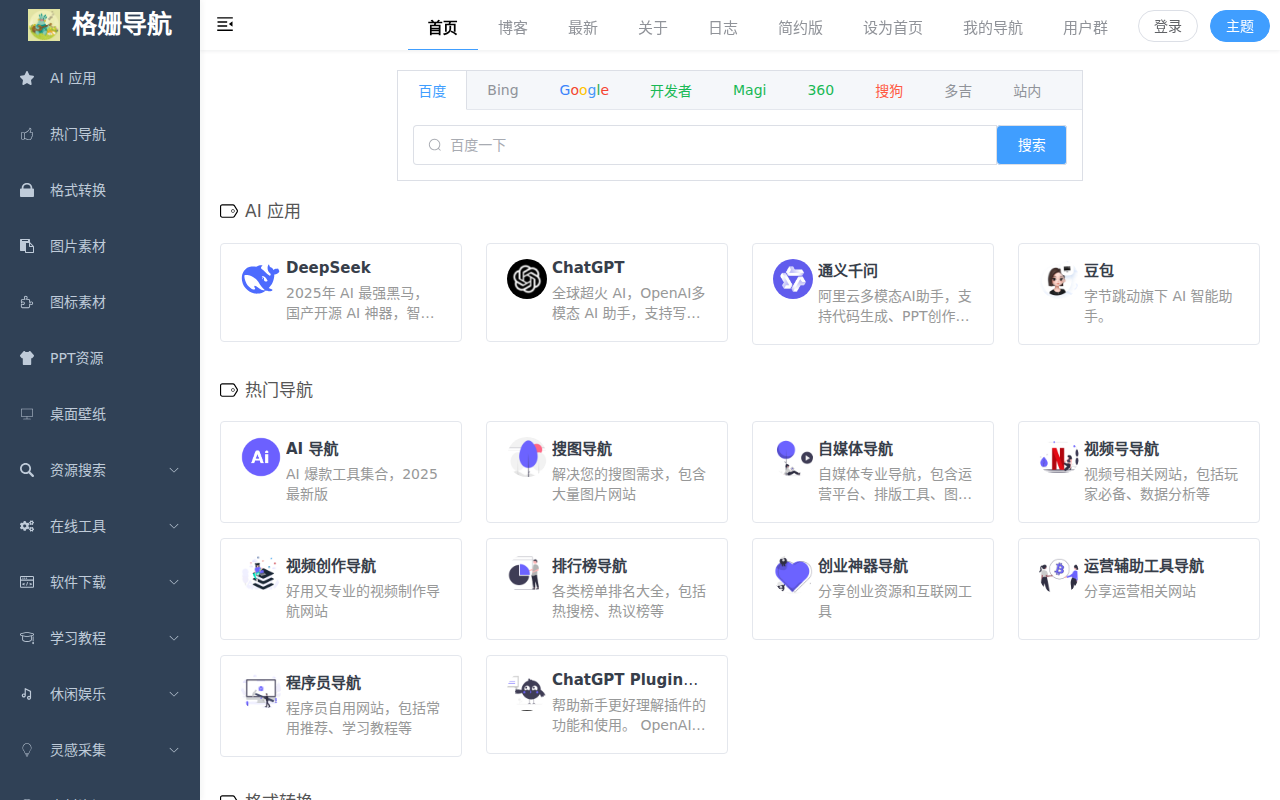The image size is (1280, 800).
Task: Switch to the Google search tab
Action: (584, 90)
